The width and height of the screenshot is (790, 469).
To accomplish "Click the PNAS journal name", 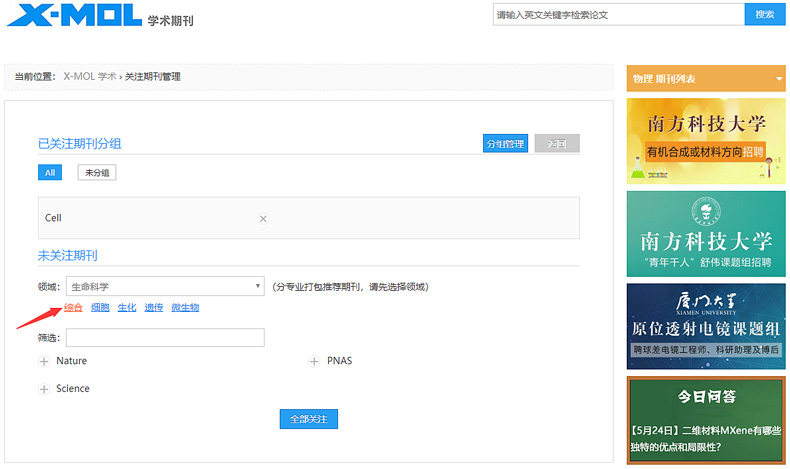I will (340, 361).
